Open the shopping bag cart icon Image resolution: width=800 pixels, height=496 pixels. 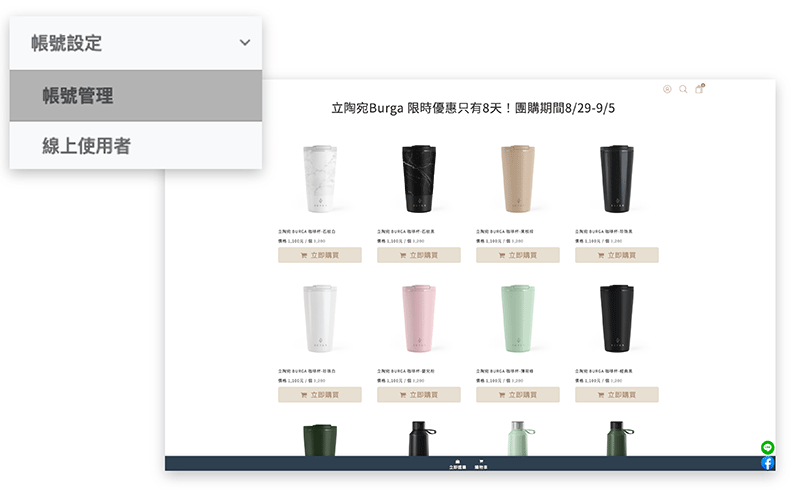699,89
